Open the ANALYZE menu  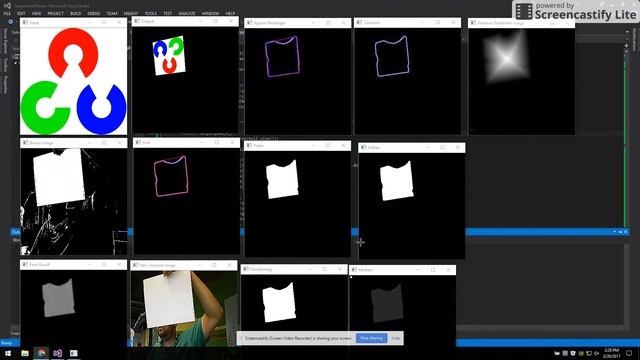pos(187,13)
